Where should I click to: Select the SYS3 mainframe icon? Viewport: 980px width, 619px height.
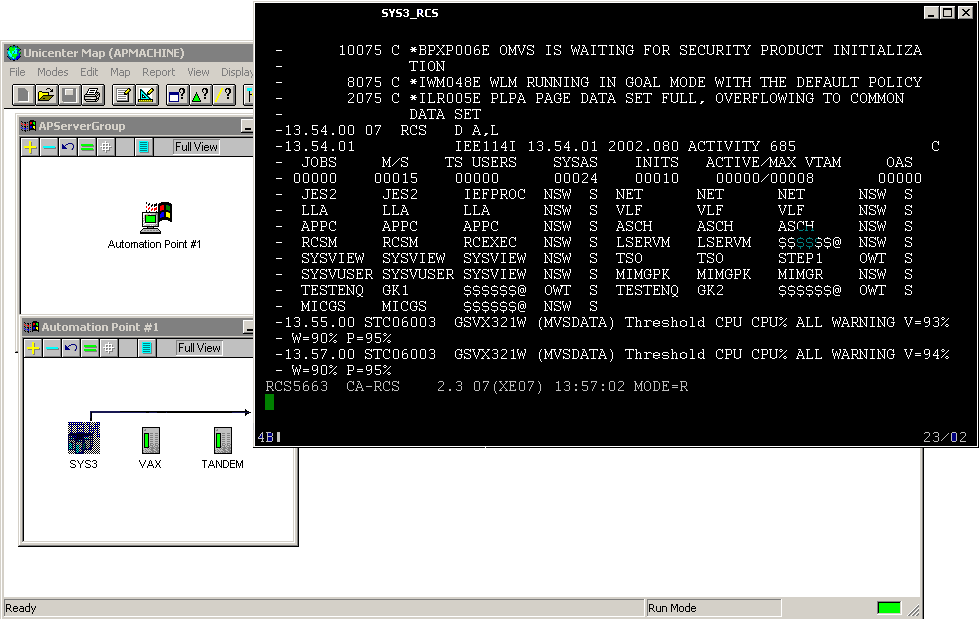[x=84, y=438]
